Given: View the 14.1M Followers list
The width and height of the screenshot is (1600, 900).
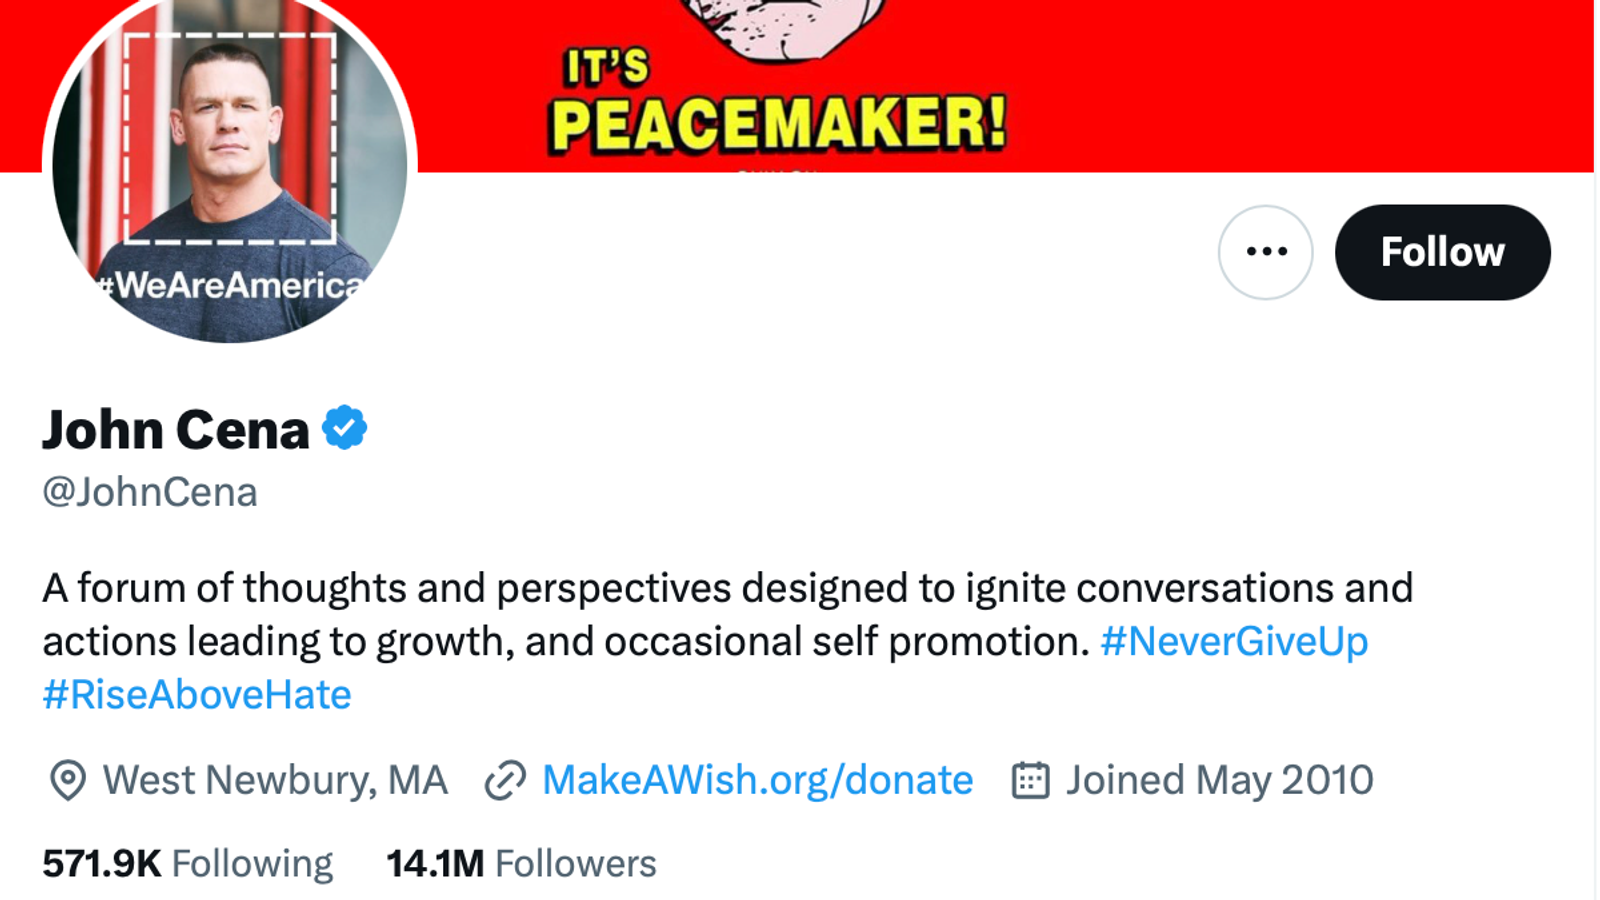Looking at the screenshot, I should [521, 863].
